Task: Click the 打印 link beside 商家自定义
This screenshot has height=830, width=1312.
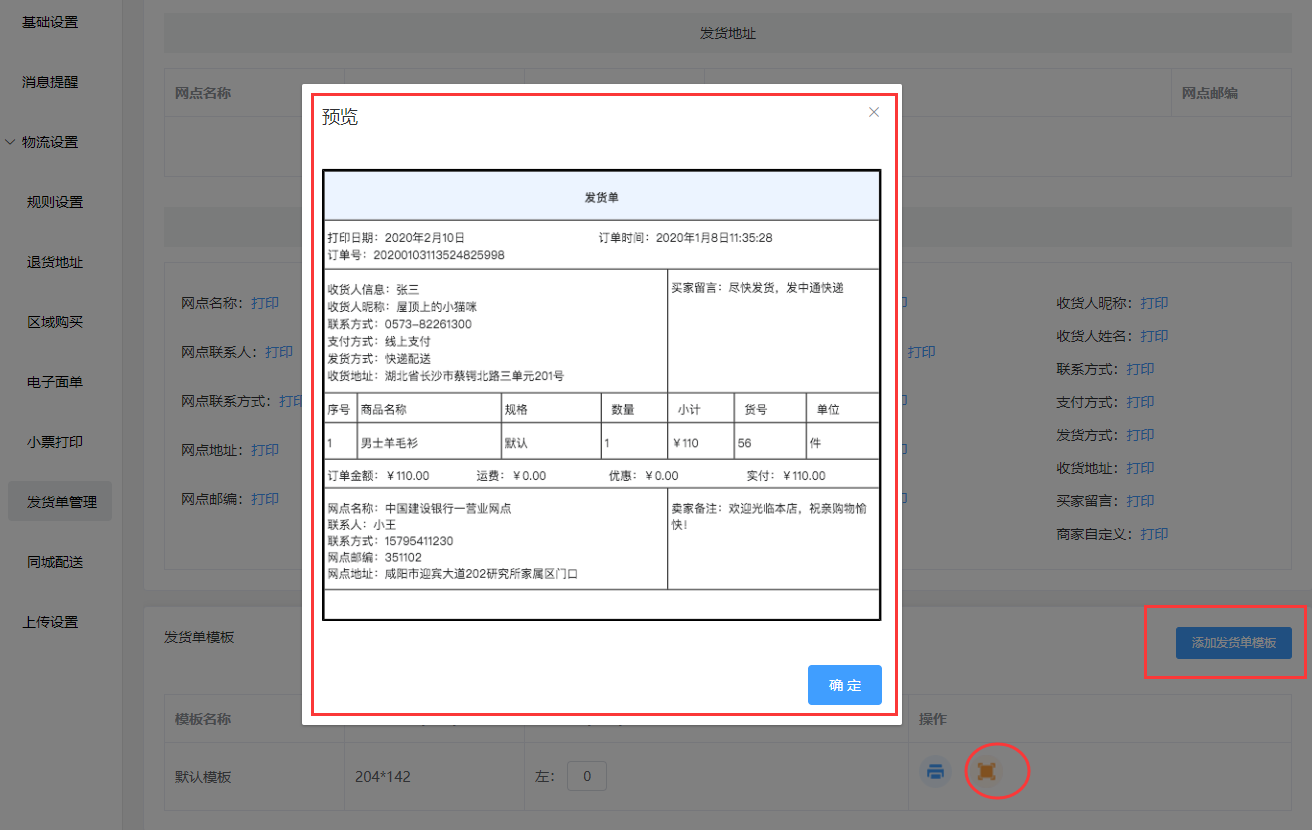Action: (1154, 534)
